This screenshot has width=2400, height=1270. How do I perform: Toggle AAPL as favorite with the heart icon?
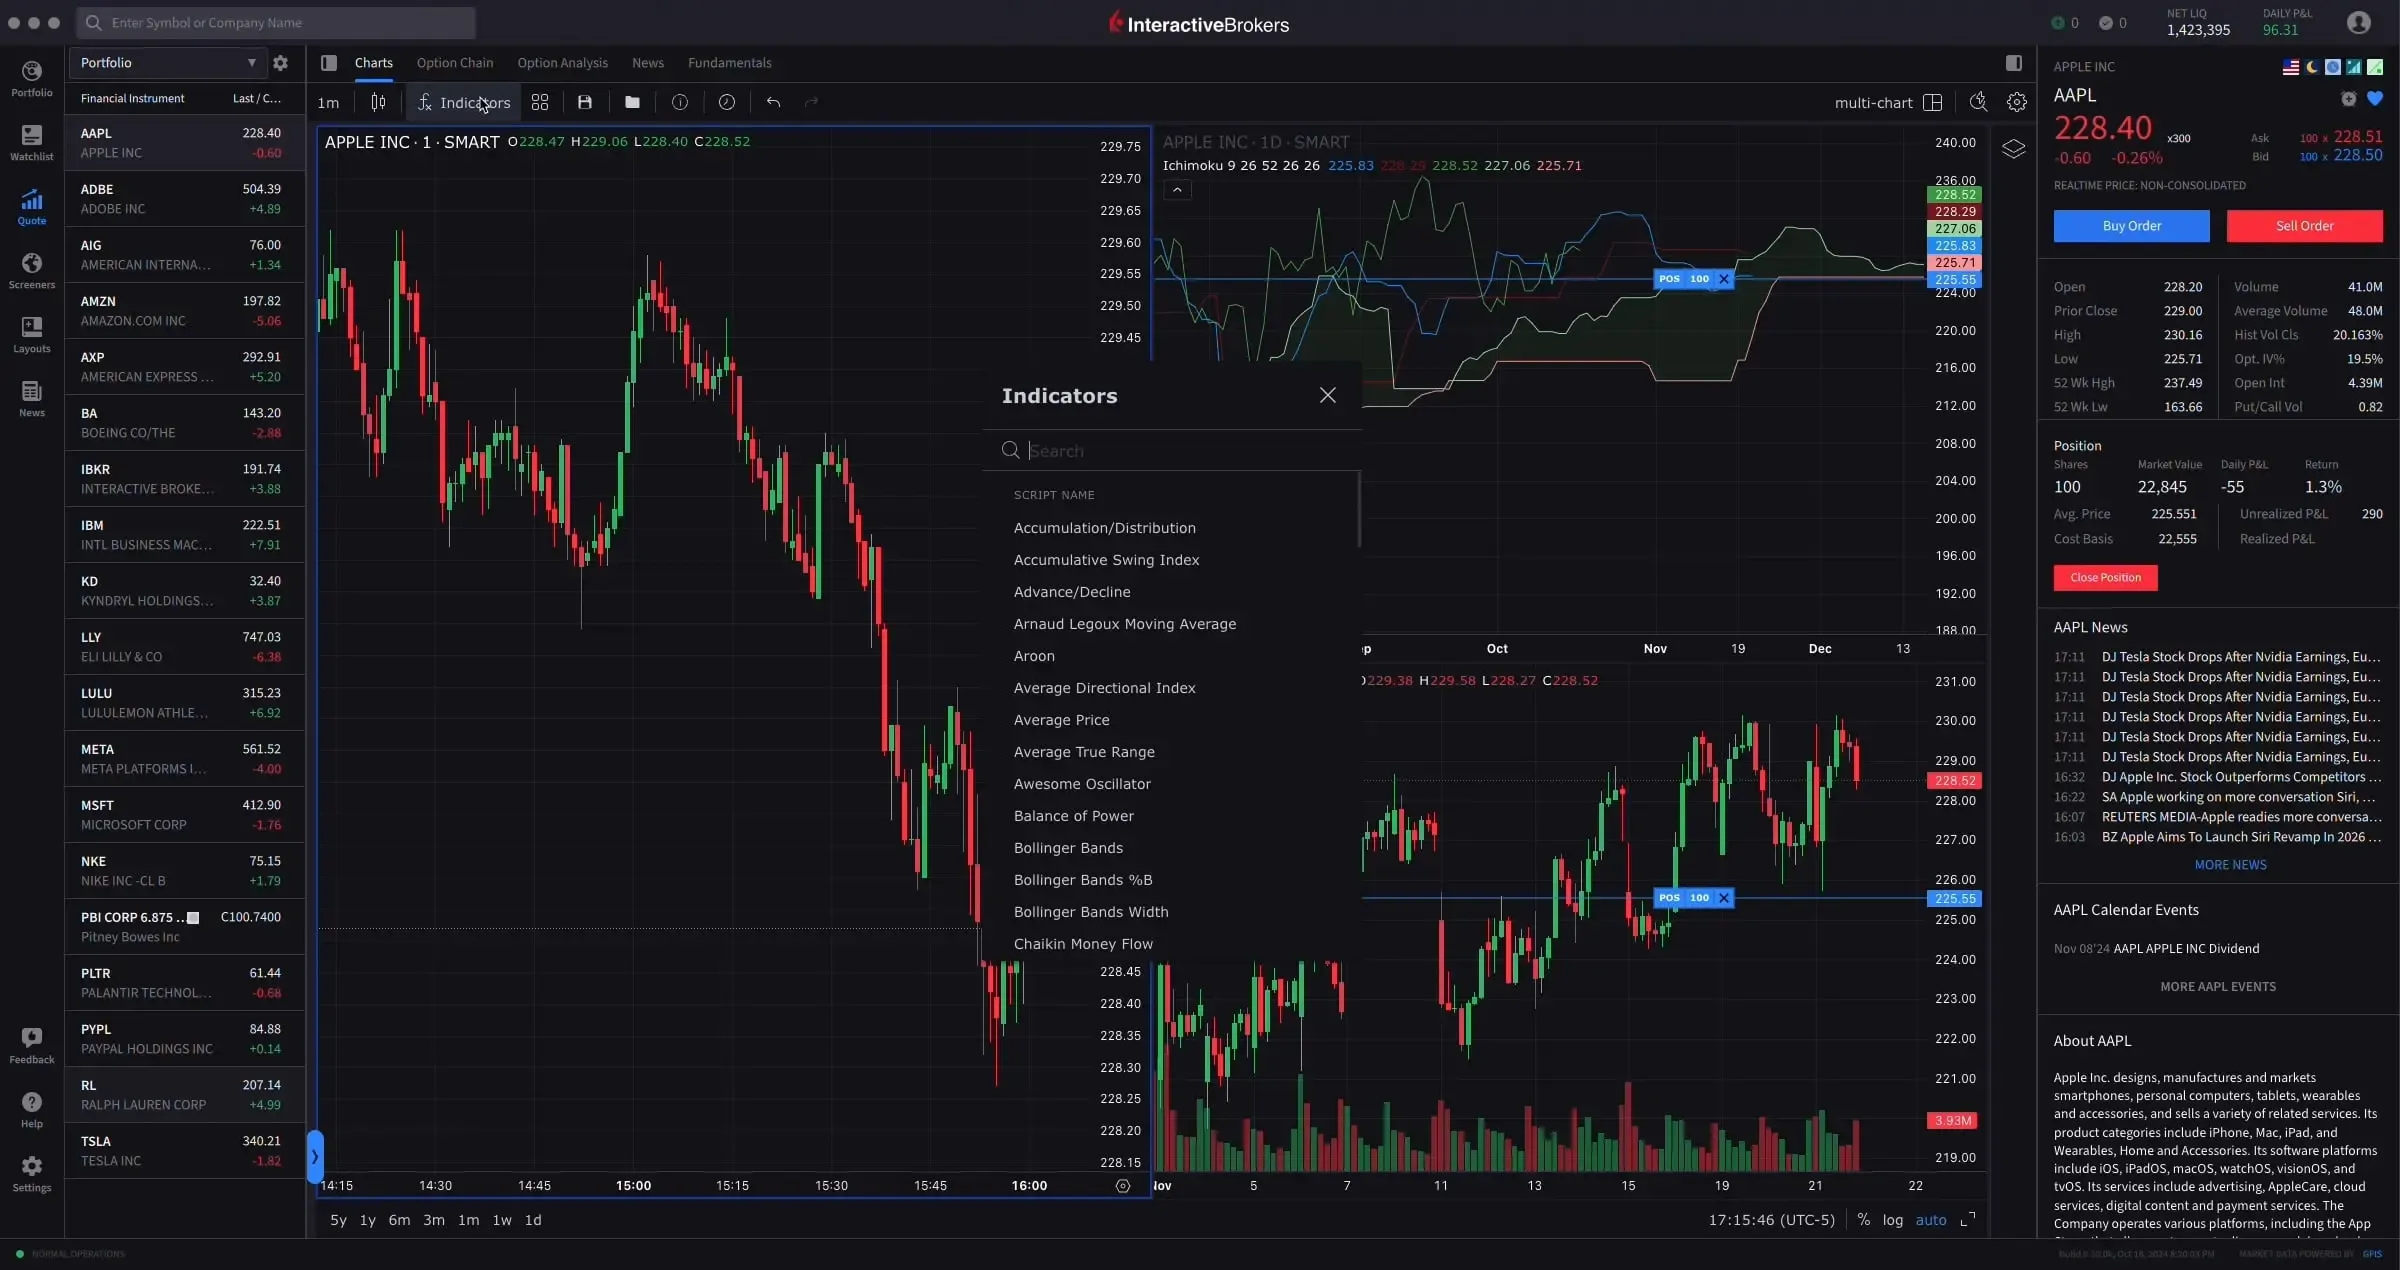click(2377, 97)
